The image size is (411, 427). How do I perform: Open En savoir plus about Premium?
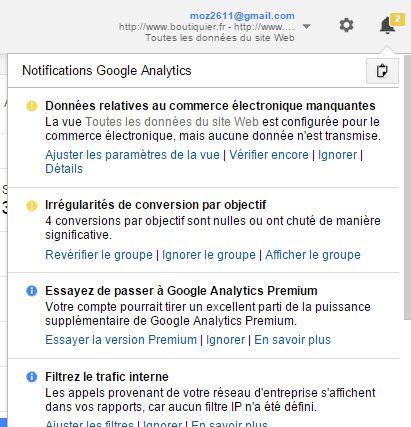[293, 340]
